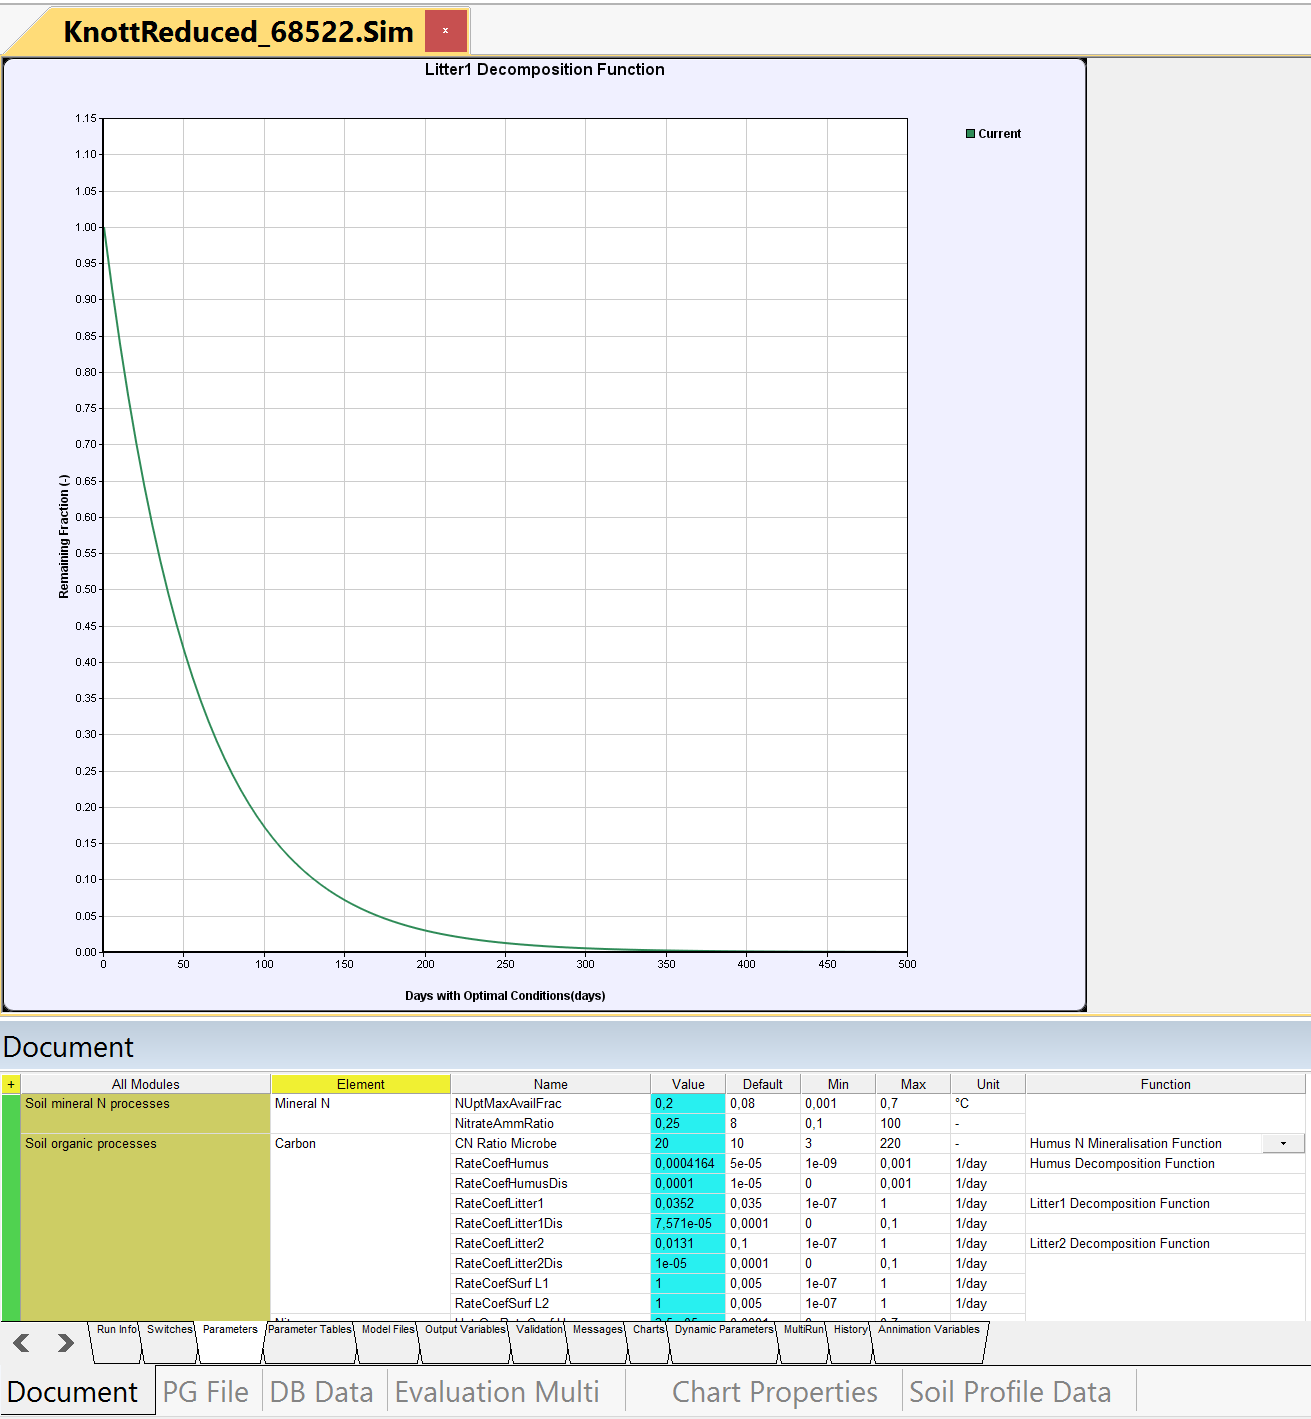Click the Value column header
The height and width of the screenshot is (1419, 1311).
(688, 1084)
